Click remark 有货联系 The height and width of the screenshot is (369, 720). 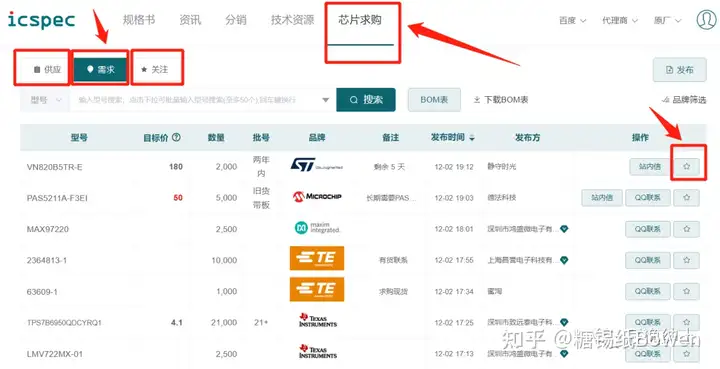(x=393, y=260)
